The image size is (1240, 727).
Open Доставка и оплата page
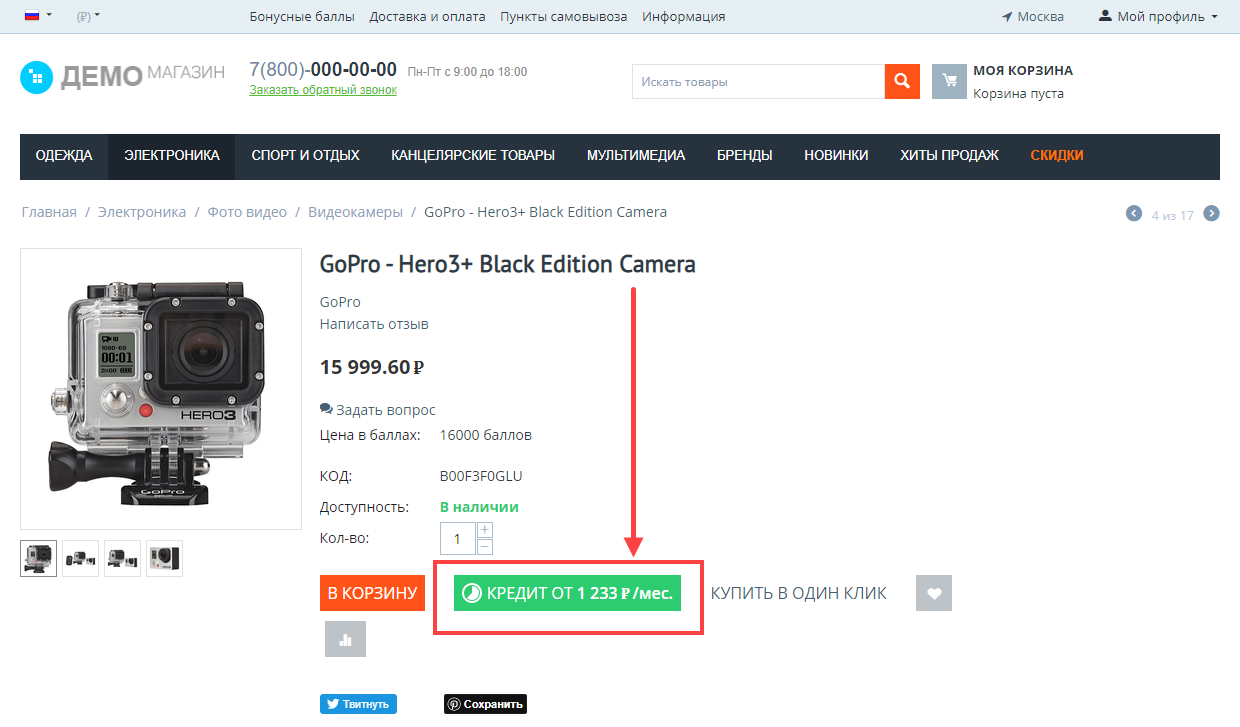coord(427,16)
